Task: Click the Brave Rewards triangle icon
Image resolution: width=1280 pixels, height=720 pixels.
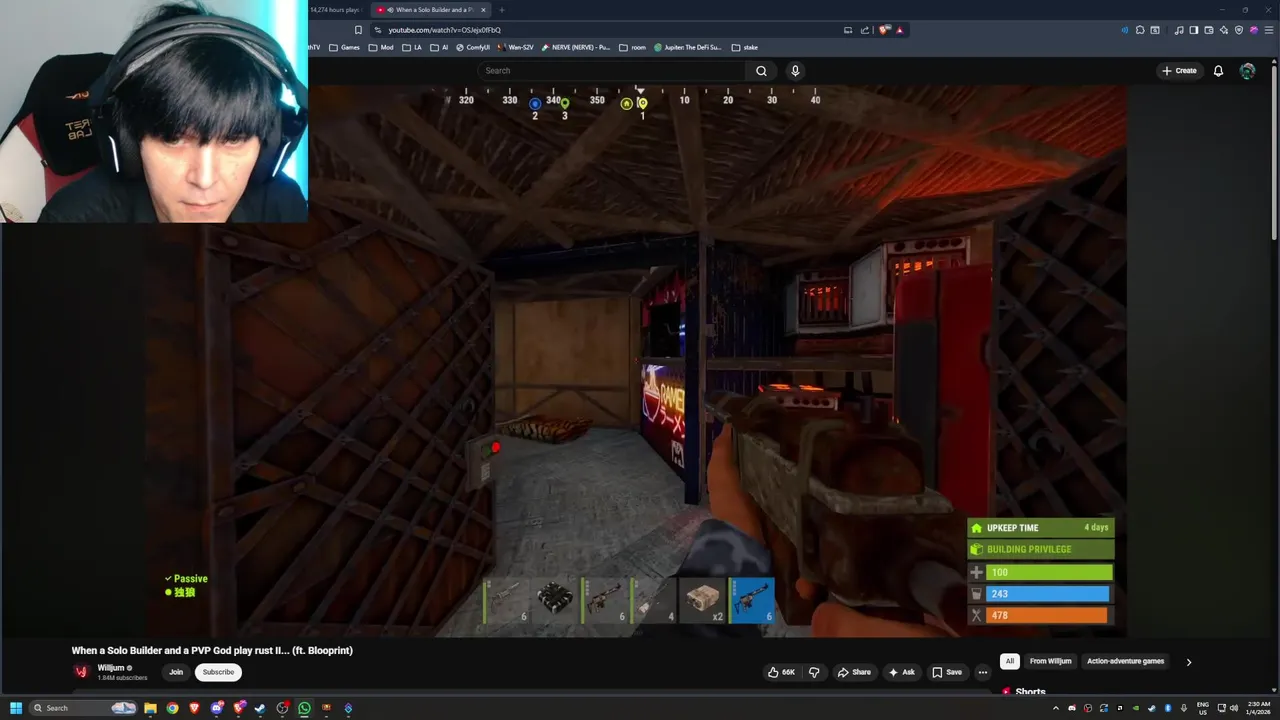Action: click(899, 30)
